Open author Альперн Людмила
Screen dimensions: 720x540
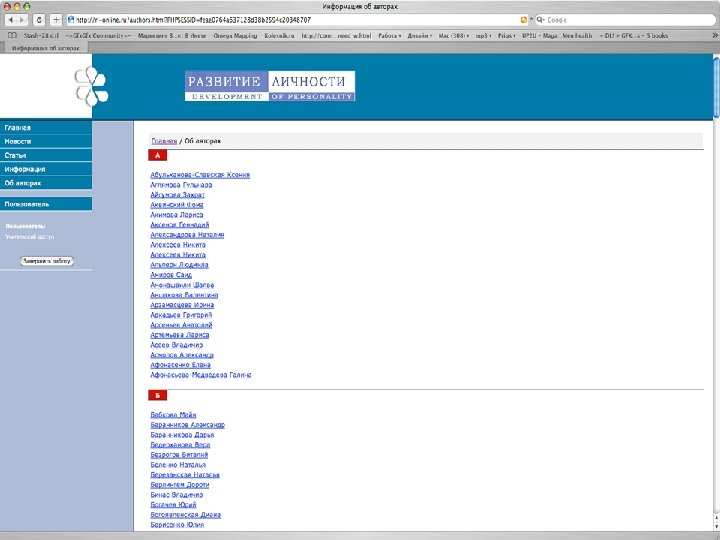(x=180, y=264)
